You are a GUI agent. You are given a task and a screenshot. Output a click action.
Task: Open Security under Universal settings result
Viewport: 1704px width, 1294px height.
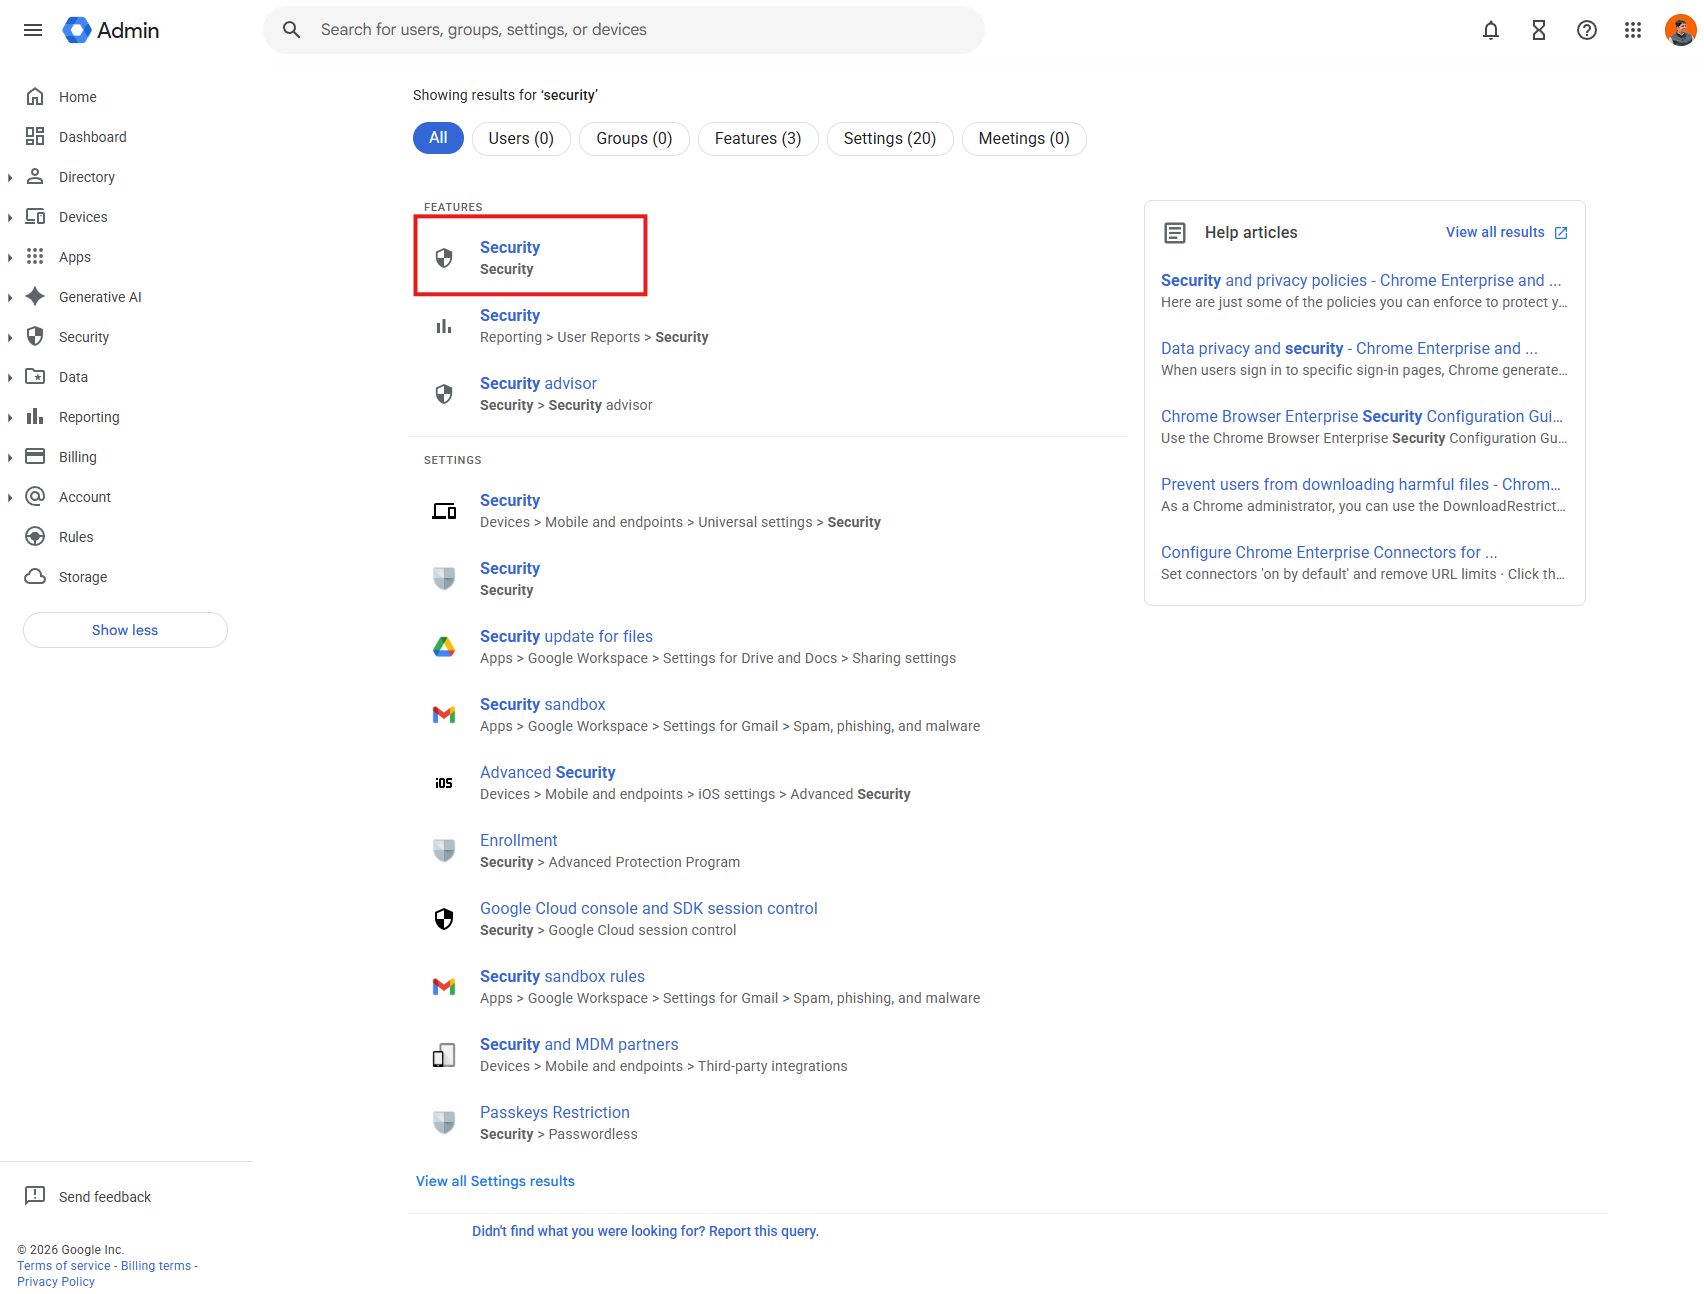tap(510, 500)
